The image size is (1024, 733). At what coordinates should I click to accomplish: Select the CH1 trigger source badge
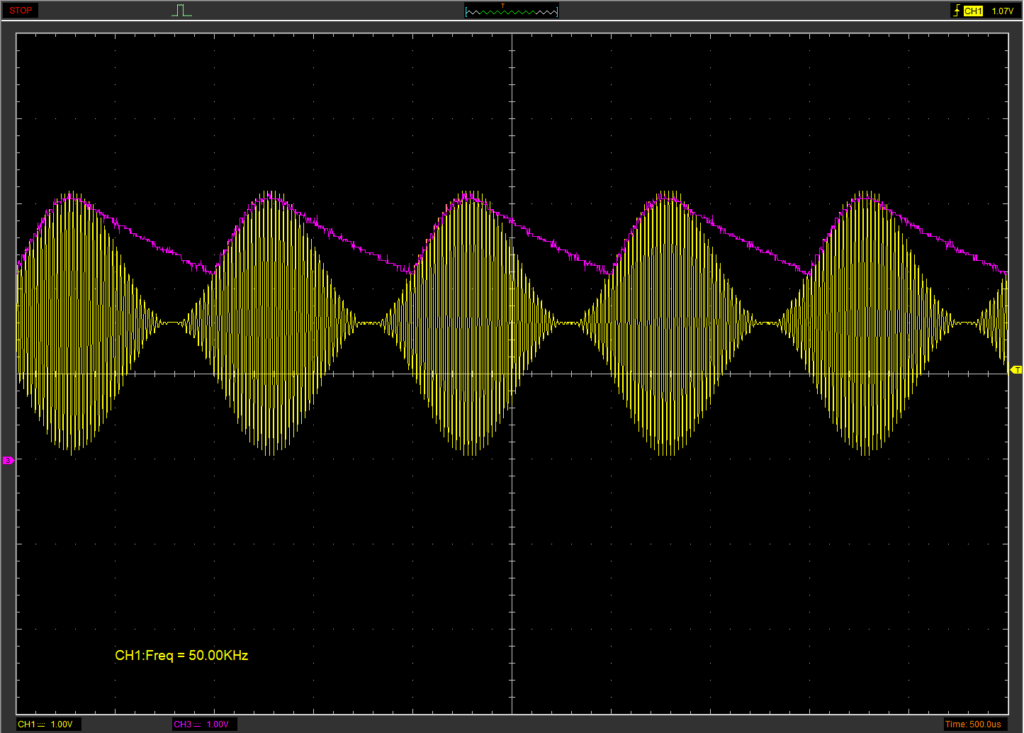pyautogui.click(x=975, y=11)
